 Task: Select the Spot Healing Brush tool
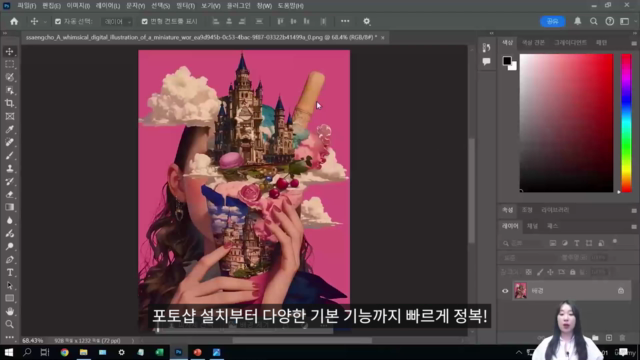pos(9,142)
